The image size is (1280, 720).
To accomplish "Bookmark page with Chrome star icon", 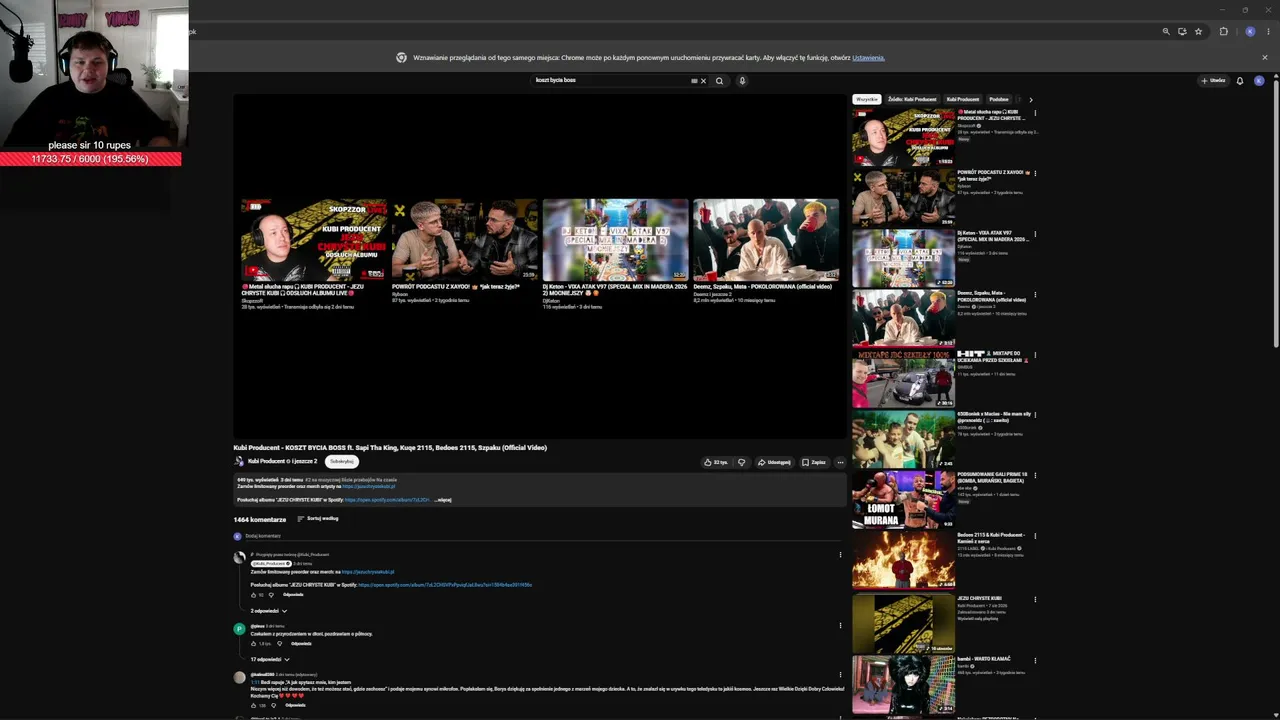I will tap(1198, 32).
